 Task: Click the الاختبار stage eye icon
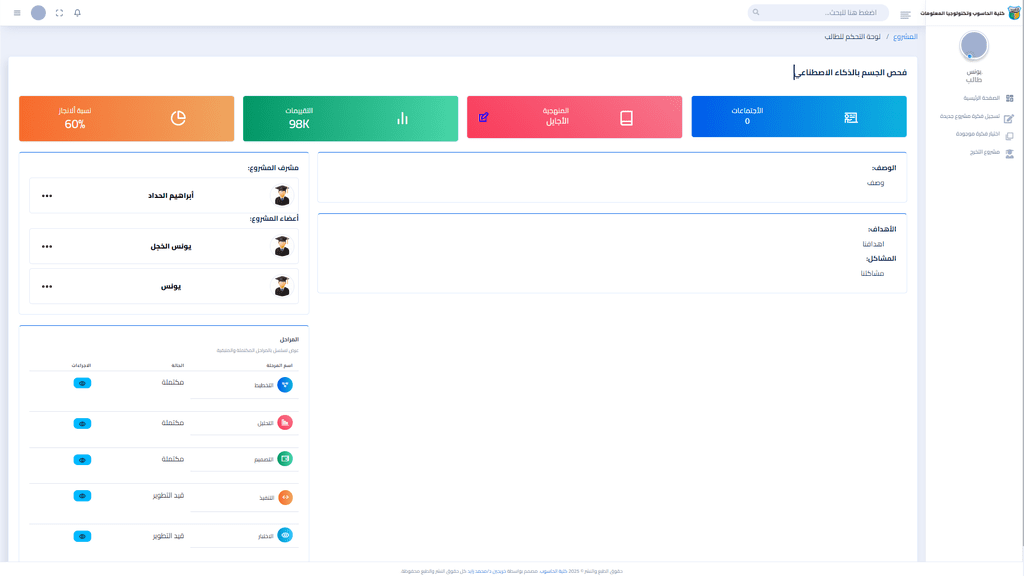coord(285,535)
